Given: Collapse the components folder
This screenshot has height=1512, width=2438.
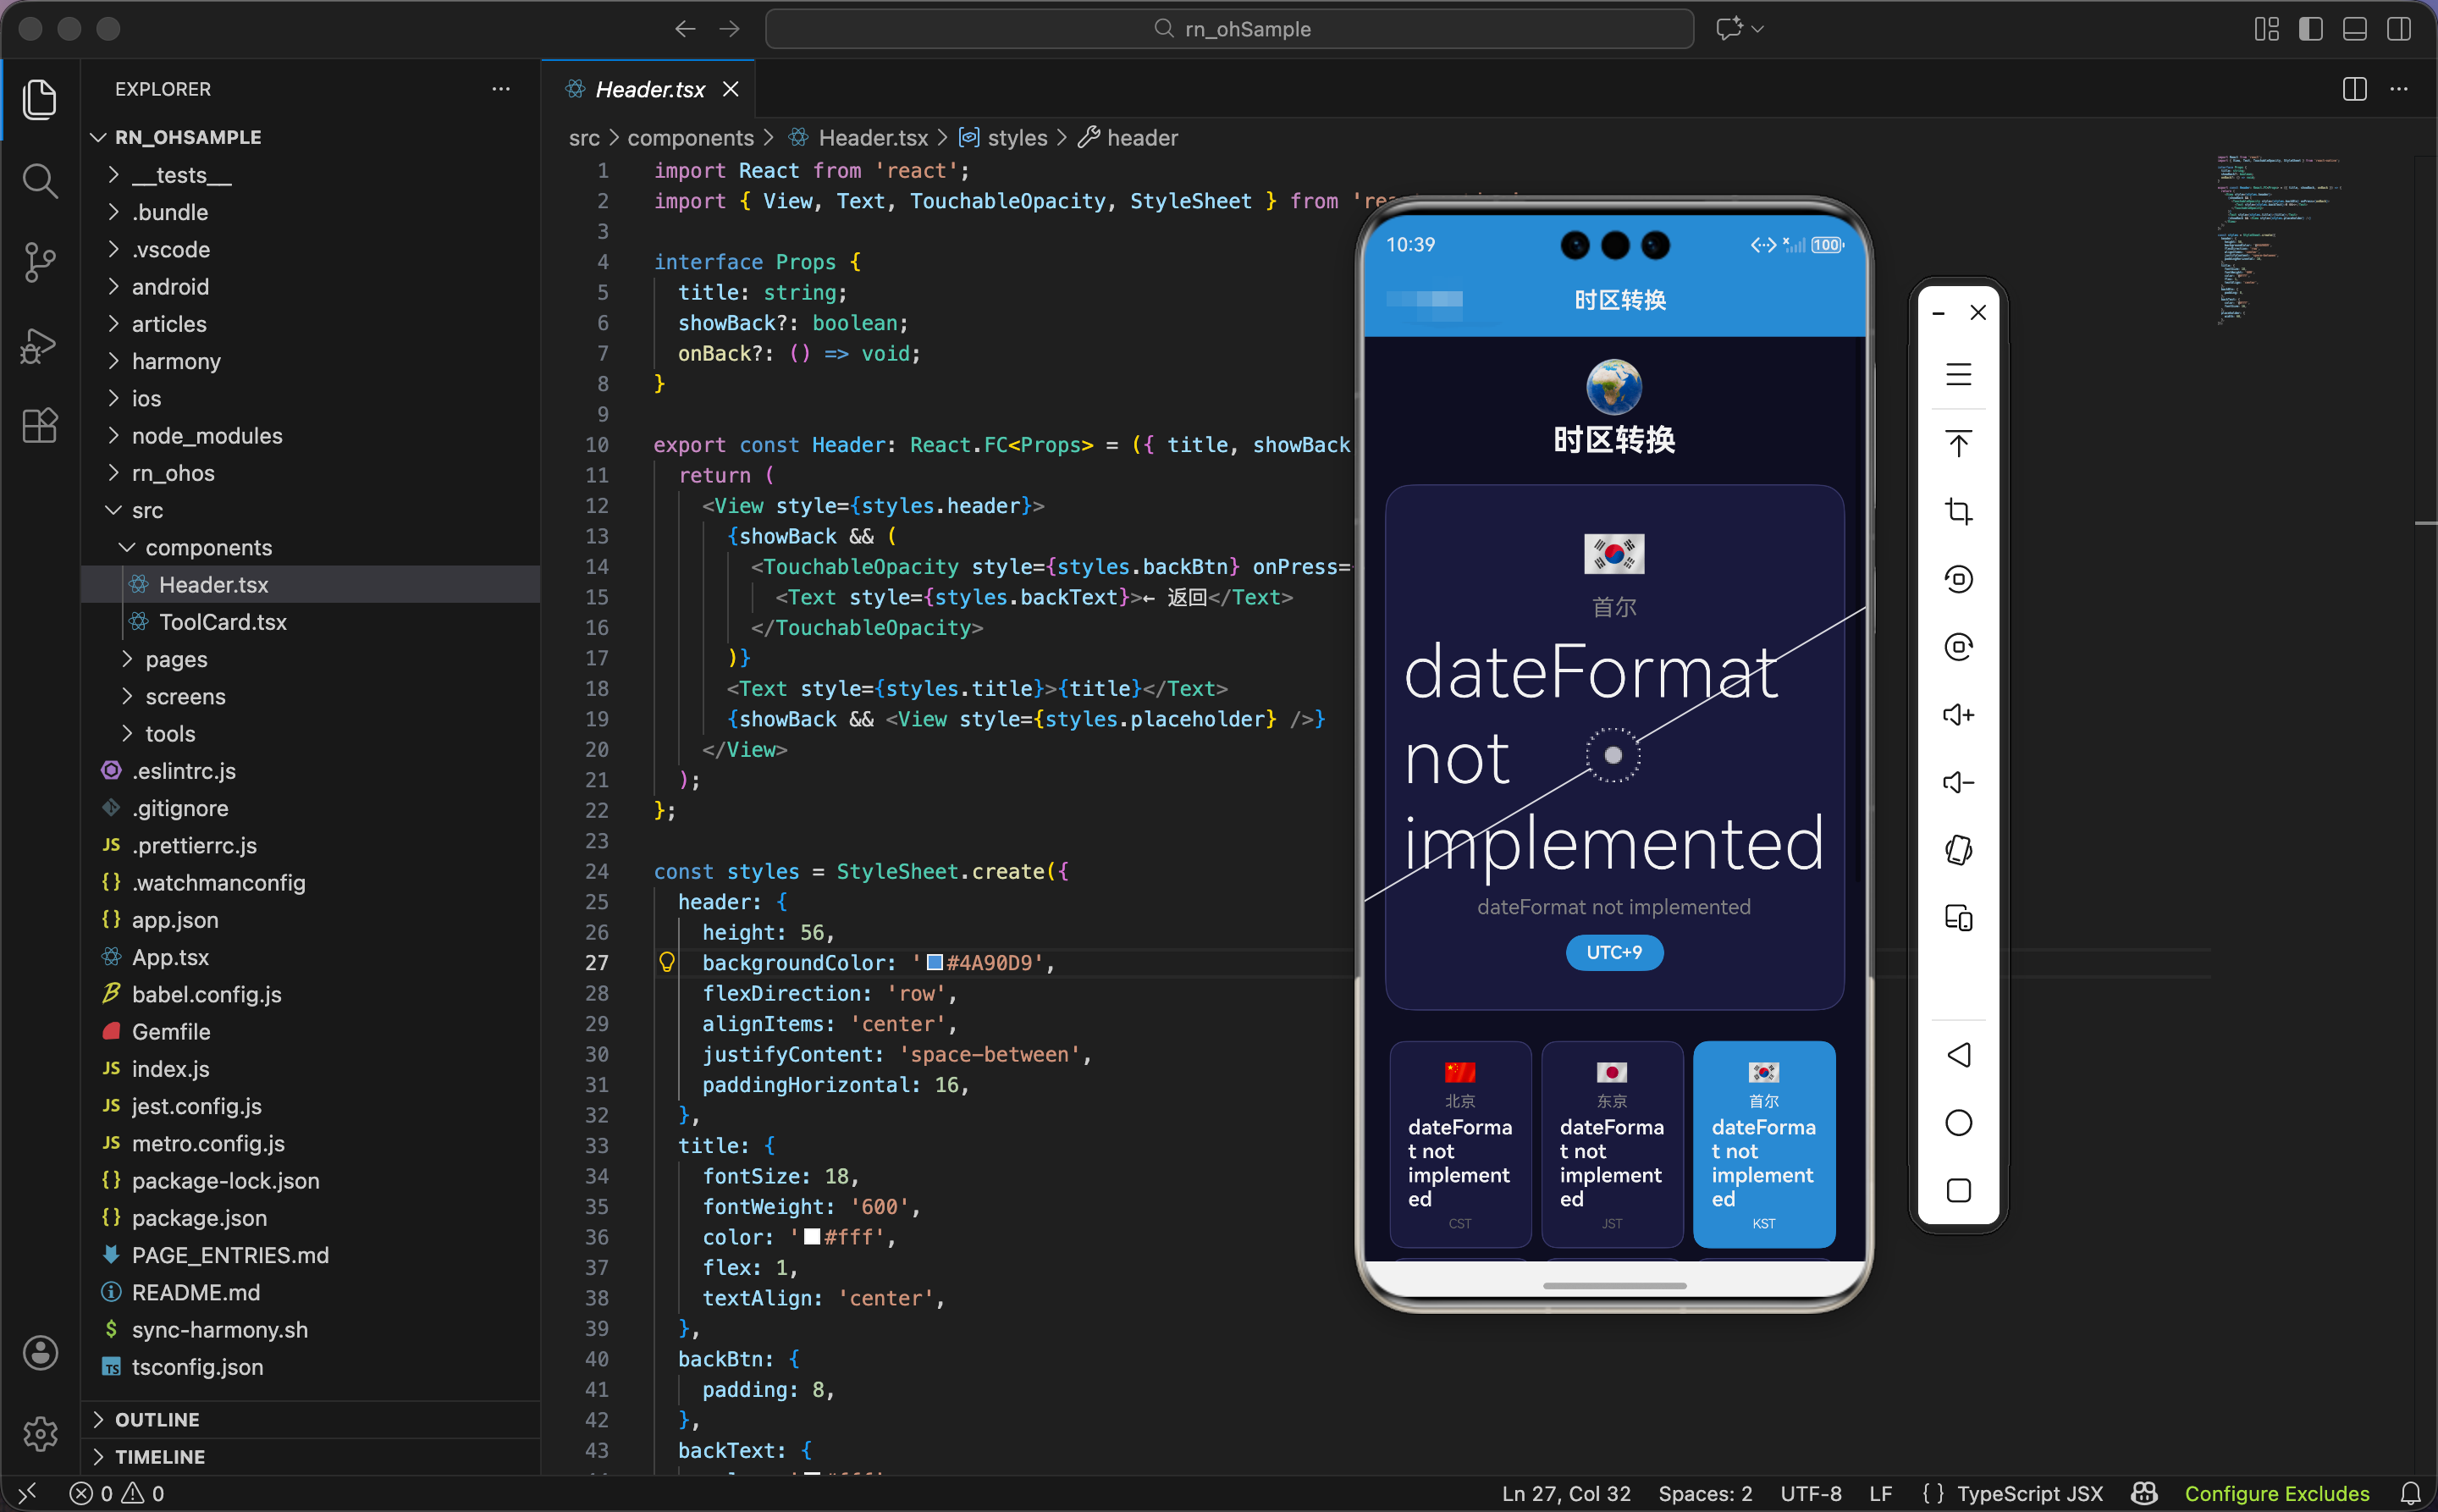Looking at the screenshot, I should click(x=208, y=548).
